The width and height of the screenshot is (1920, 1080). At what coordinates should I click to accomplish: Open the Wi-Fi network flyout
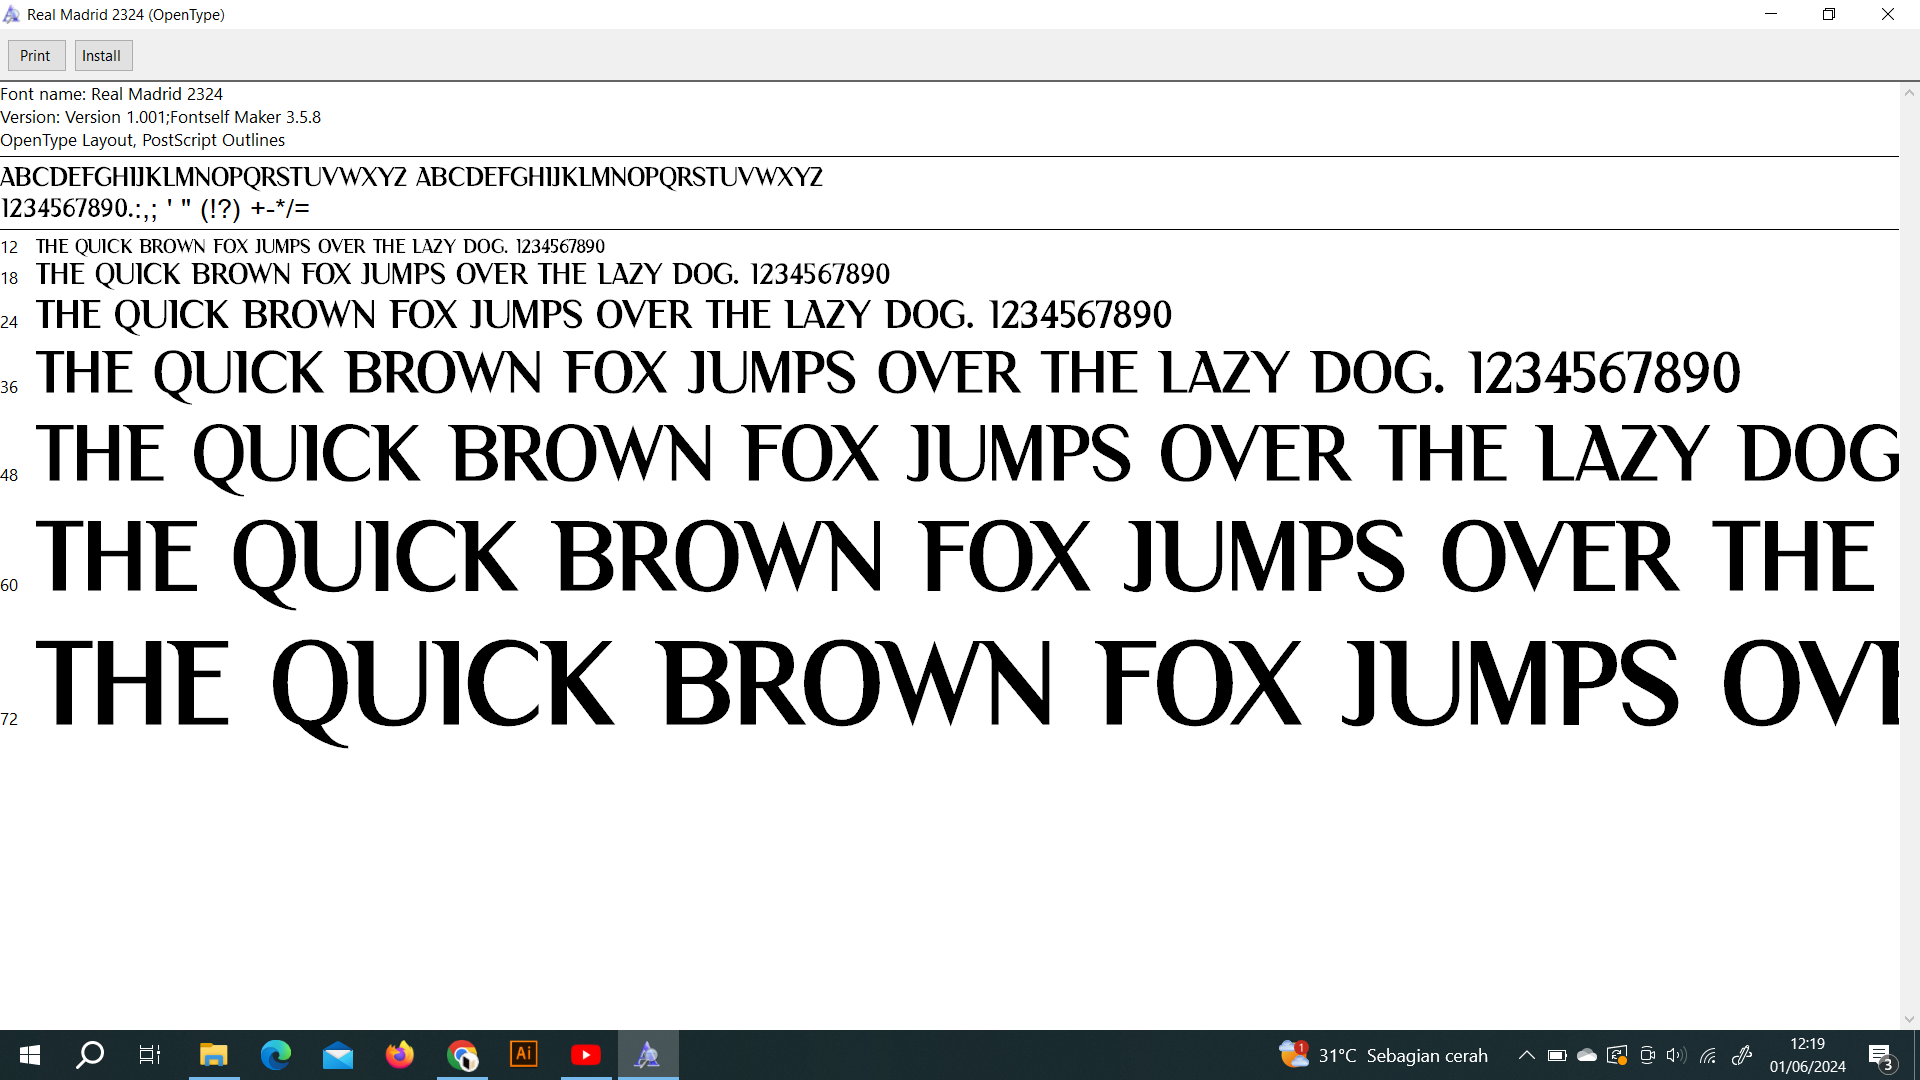pyautogui.click(x=1708, y=1055)
